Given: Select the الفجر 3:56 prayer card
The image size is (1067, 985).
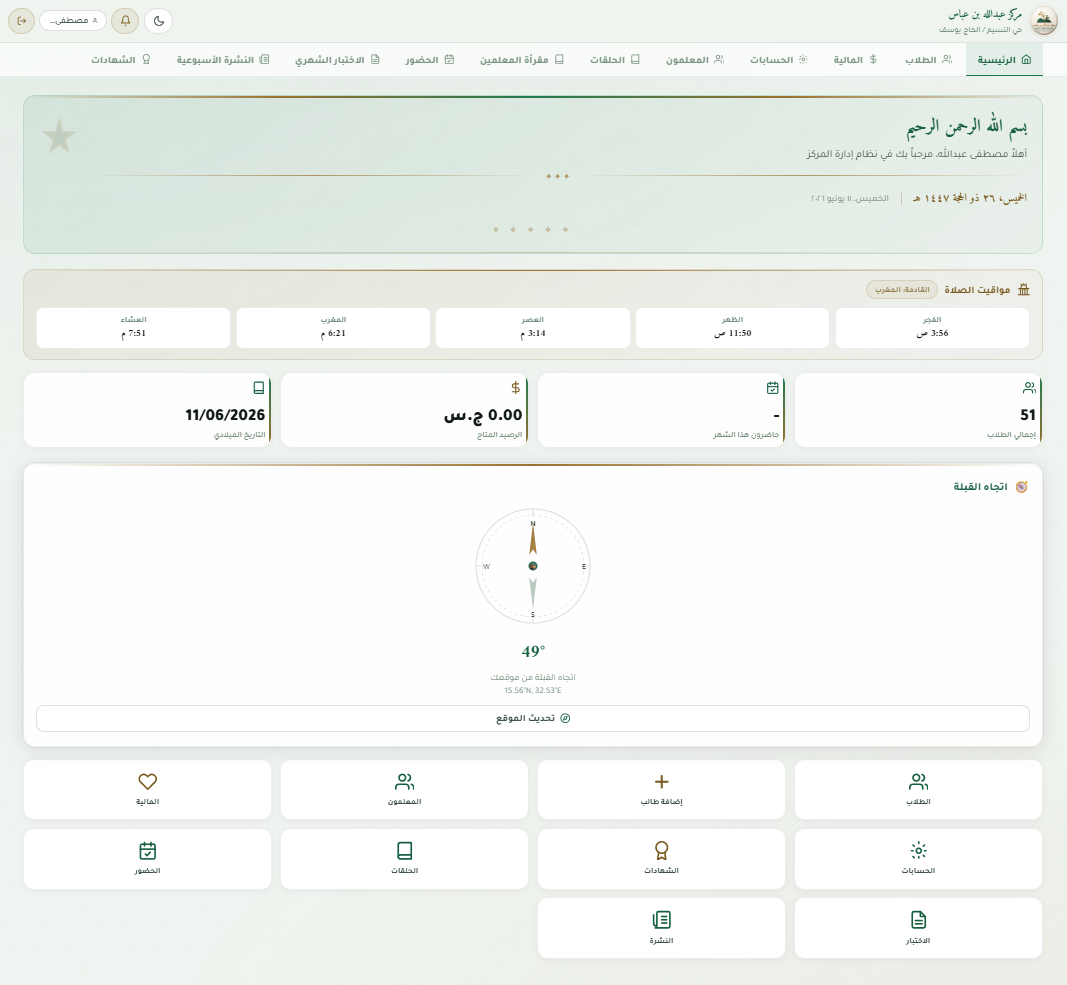Looking at the screenshot, I should tap(932, 327).
